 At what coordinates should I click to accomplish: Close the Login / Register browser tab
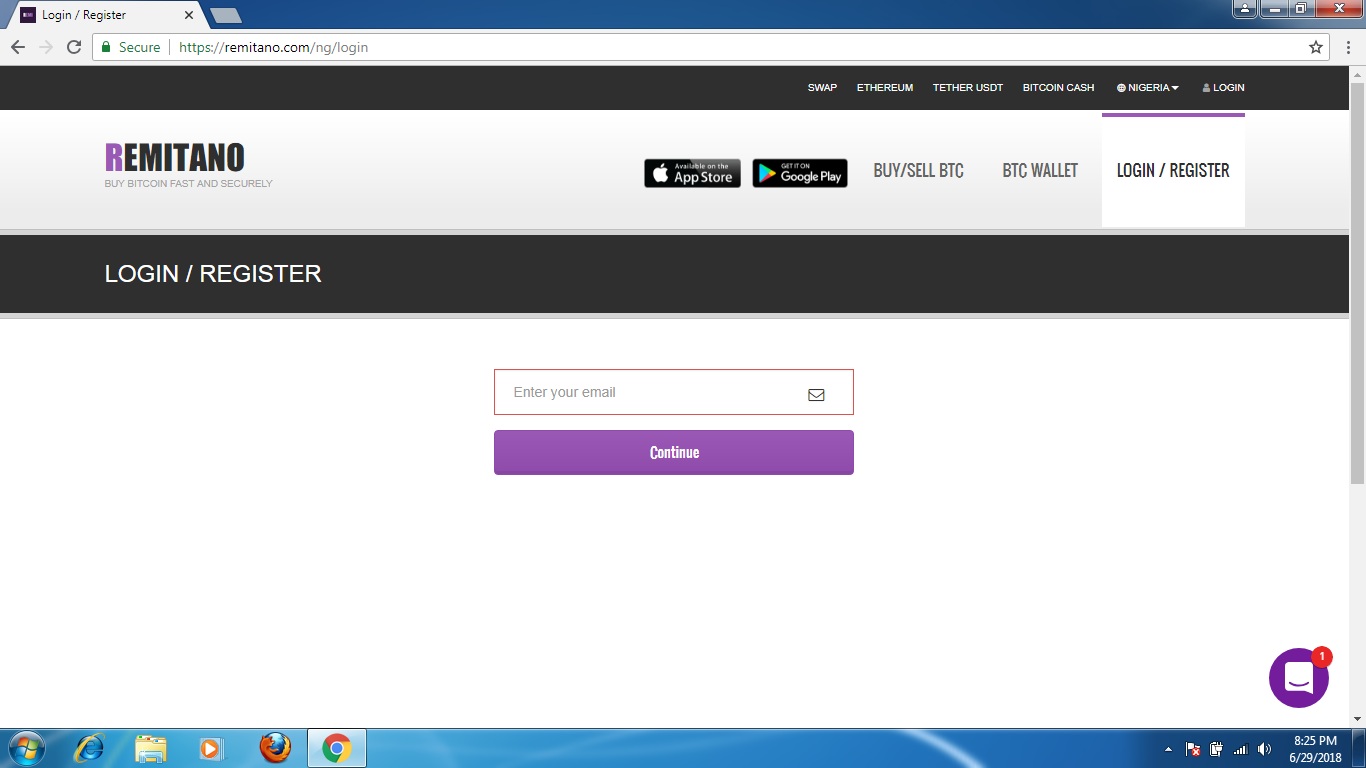point(189,15)
